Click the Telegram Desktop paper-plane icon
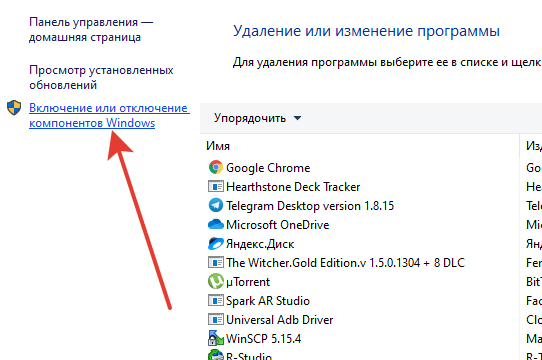 pyautogui.click(x=216, y=205)
